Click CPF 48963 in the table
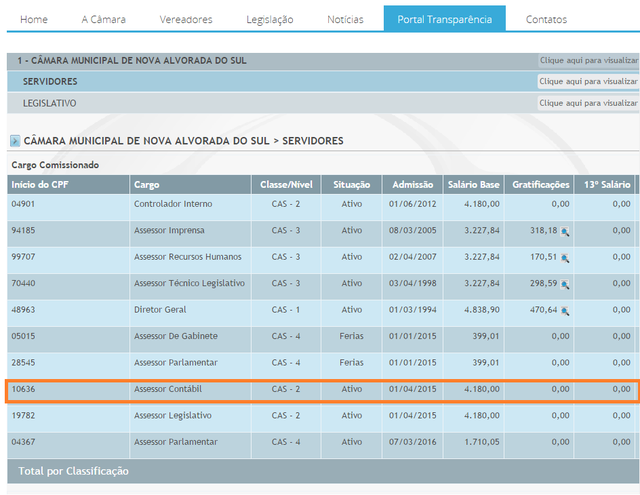640x495 pixels. pos(23,309)
